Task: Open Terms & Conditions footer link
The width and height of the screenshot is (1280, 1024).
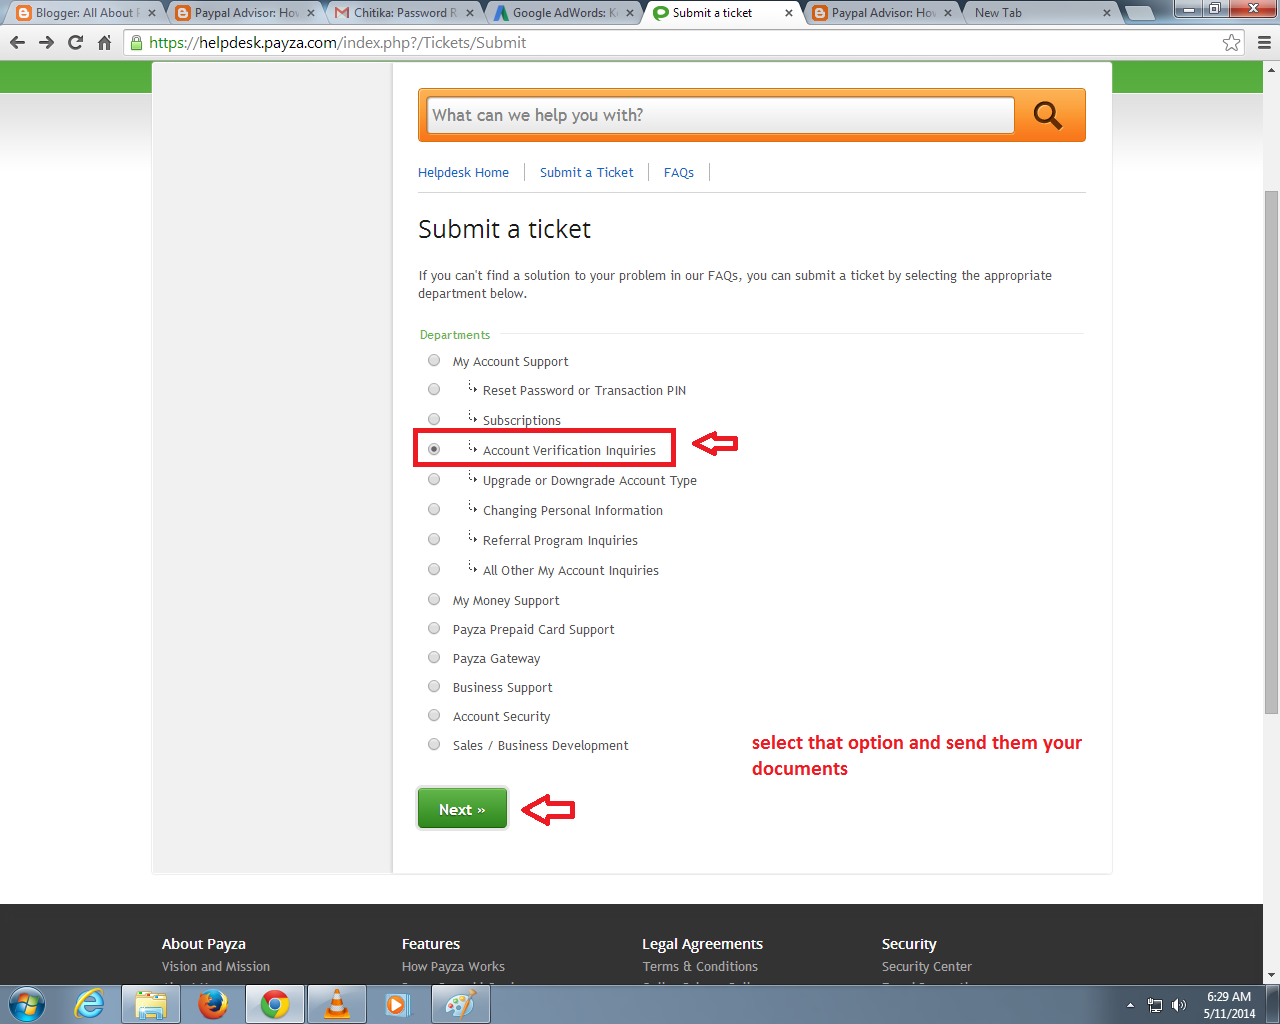Action: [x=700, y=966]
